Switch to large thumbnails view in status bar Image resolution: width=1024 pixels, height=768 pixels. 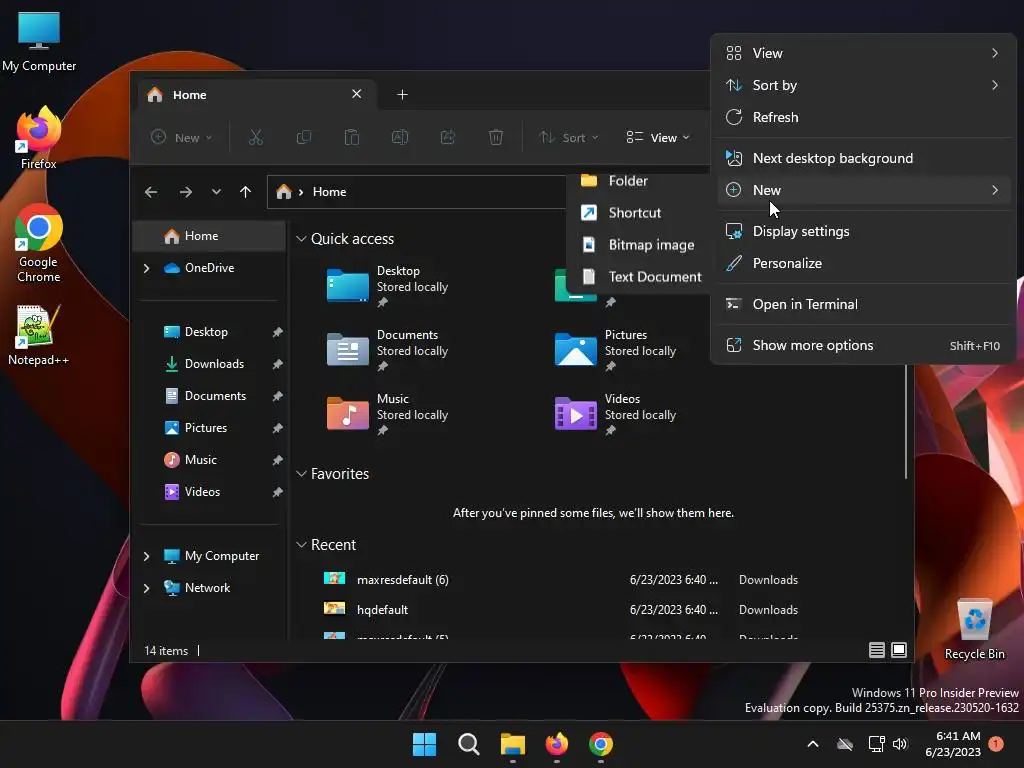pos(899,650)
